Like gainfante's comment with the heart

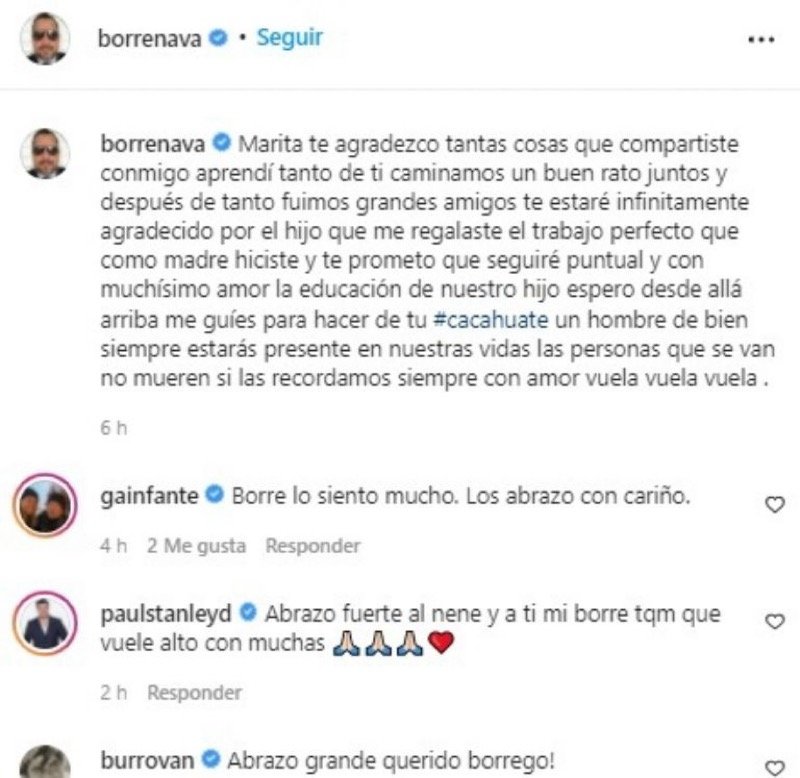tap(774, 505)
